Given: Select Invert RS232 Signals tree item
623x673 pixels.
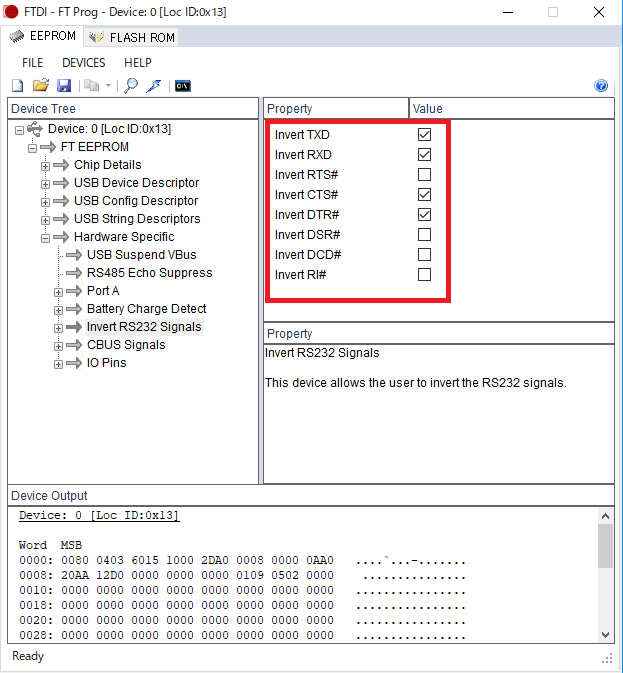Looking at the screenshot, I should [x=144, y=327].
